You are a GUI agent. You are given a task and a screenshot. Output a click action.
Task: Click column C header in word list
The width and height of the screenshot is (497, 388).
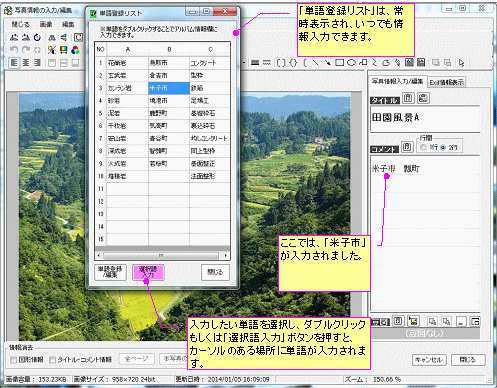[x=210, y=49]
